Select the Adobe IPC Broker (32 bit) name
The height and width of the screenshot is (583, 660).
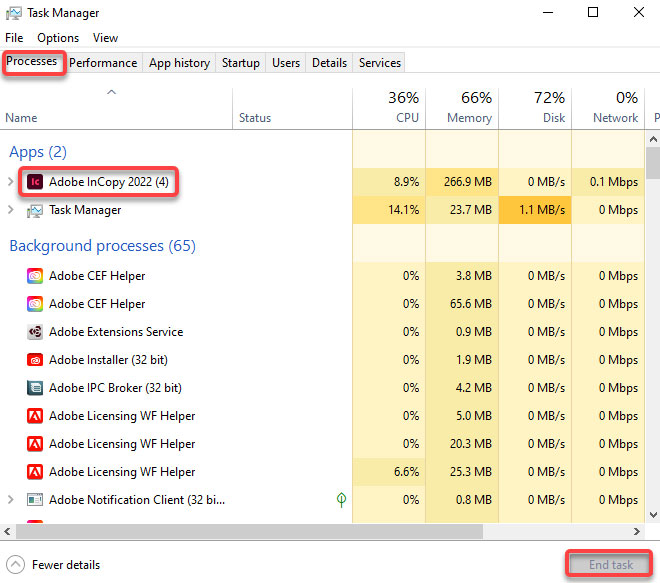pos(115,388)
